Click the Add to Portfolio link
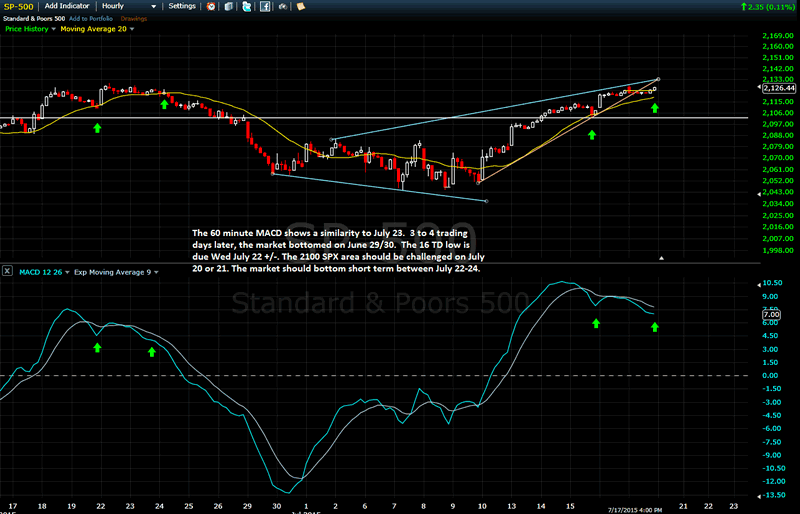The image size is (800, 514). click(90, 18)
